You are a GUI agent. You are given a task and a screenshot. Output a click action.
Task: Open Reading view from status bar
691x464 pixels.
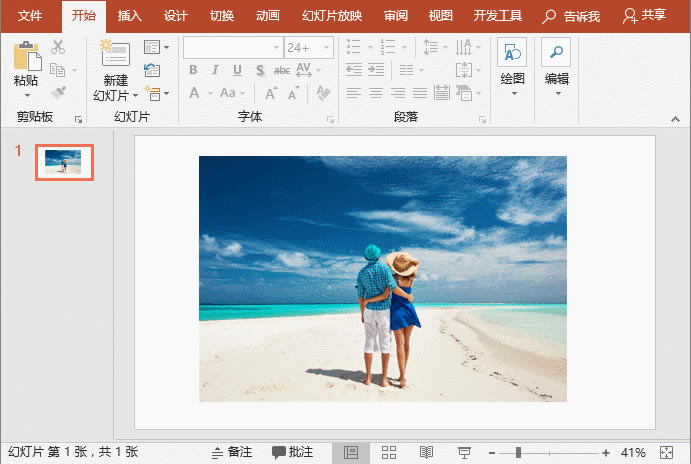tap(426, 453)
